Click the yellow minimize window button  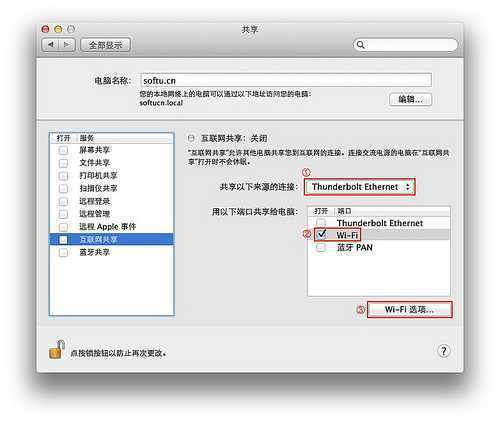pos(58,29)
